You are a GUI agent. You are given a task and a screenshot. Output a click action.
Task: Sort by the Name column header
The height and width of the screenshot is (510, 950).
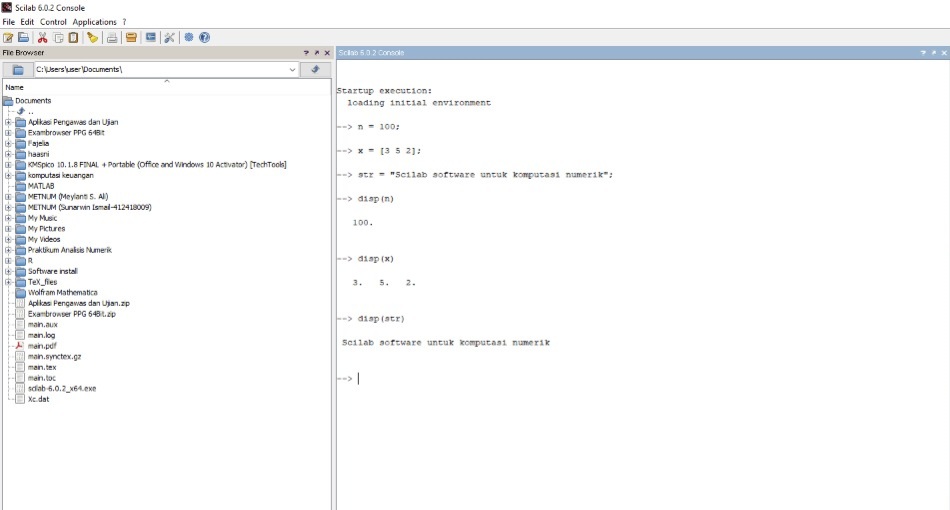point(167,87)
